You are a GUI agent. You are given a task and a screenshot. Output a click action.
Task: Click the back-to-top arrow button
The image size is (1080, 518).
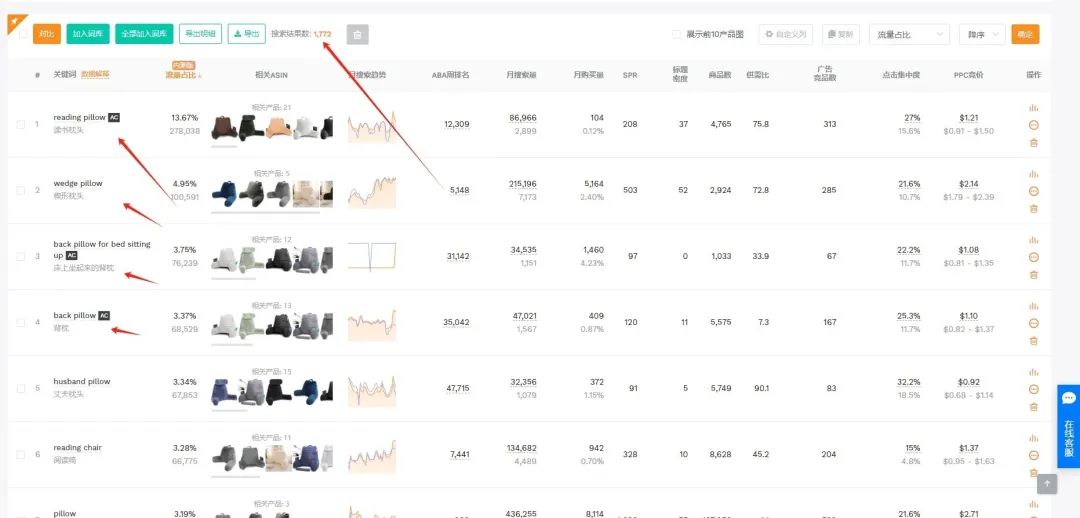pyautogui.click(x=1047, y=484)
